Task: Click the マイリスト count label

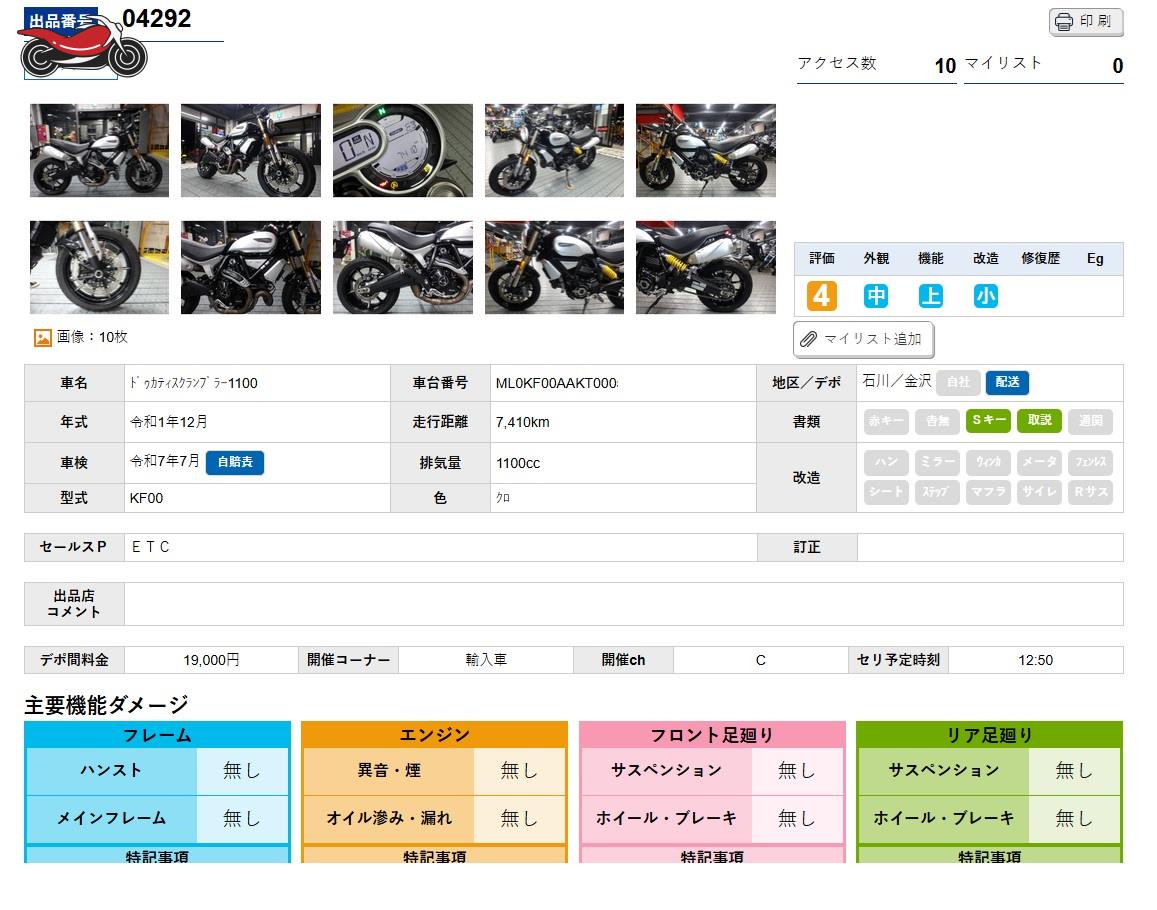Action: pyautogui.click(x=1003, y=63)
